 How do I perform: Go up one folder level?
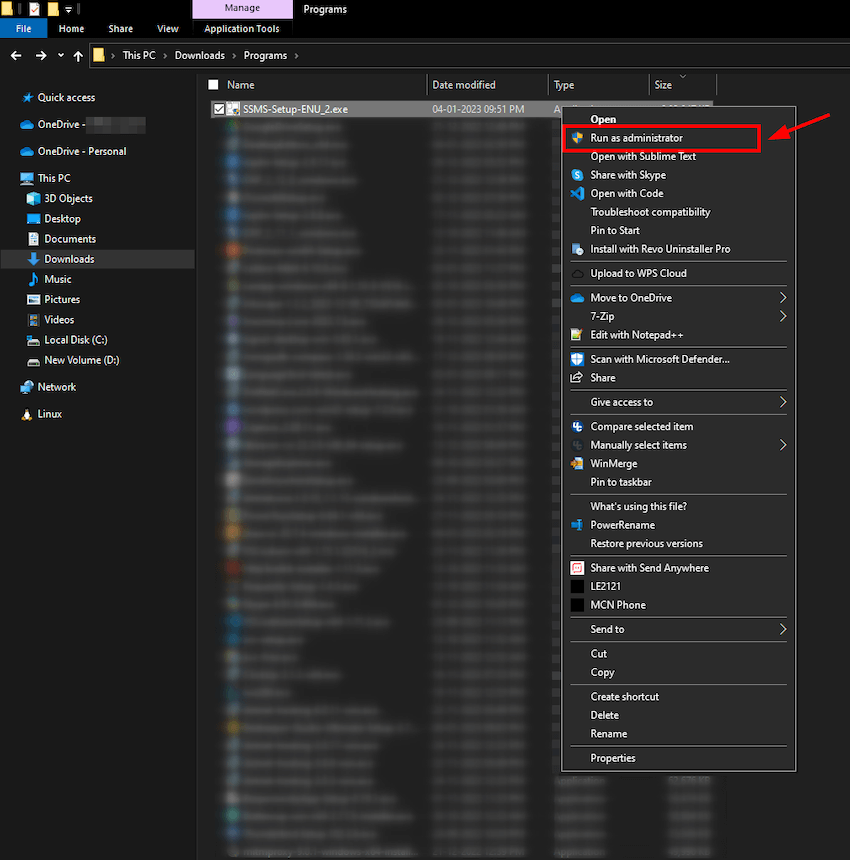[x=78, y=55]
